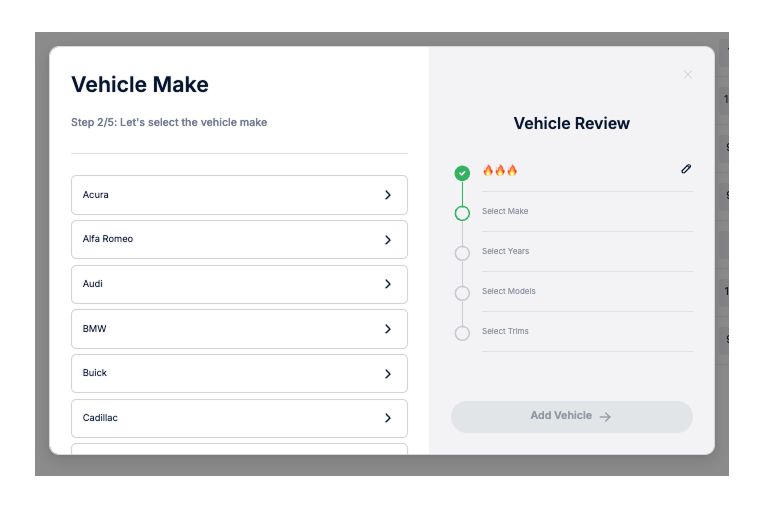Click the flame emojis vehicle entry
This screenshot has height=507, width=776.
coord(500,170)
